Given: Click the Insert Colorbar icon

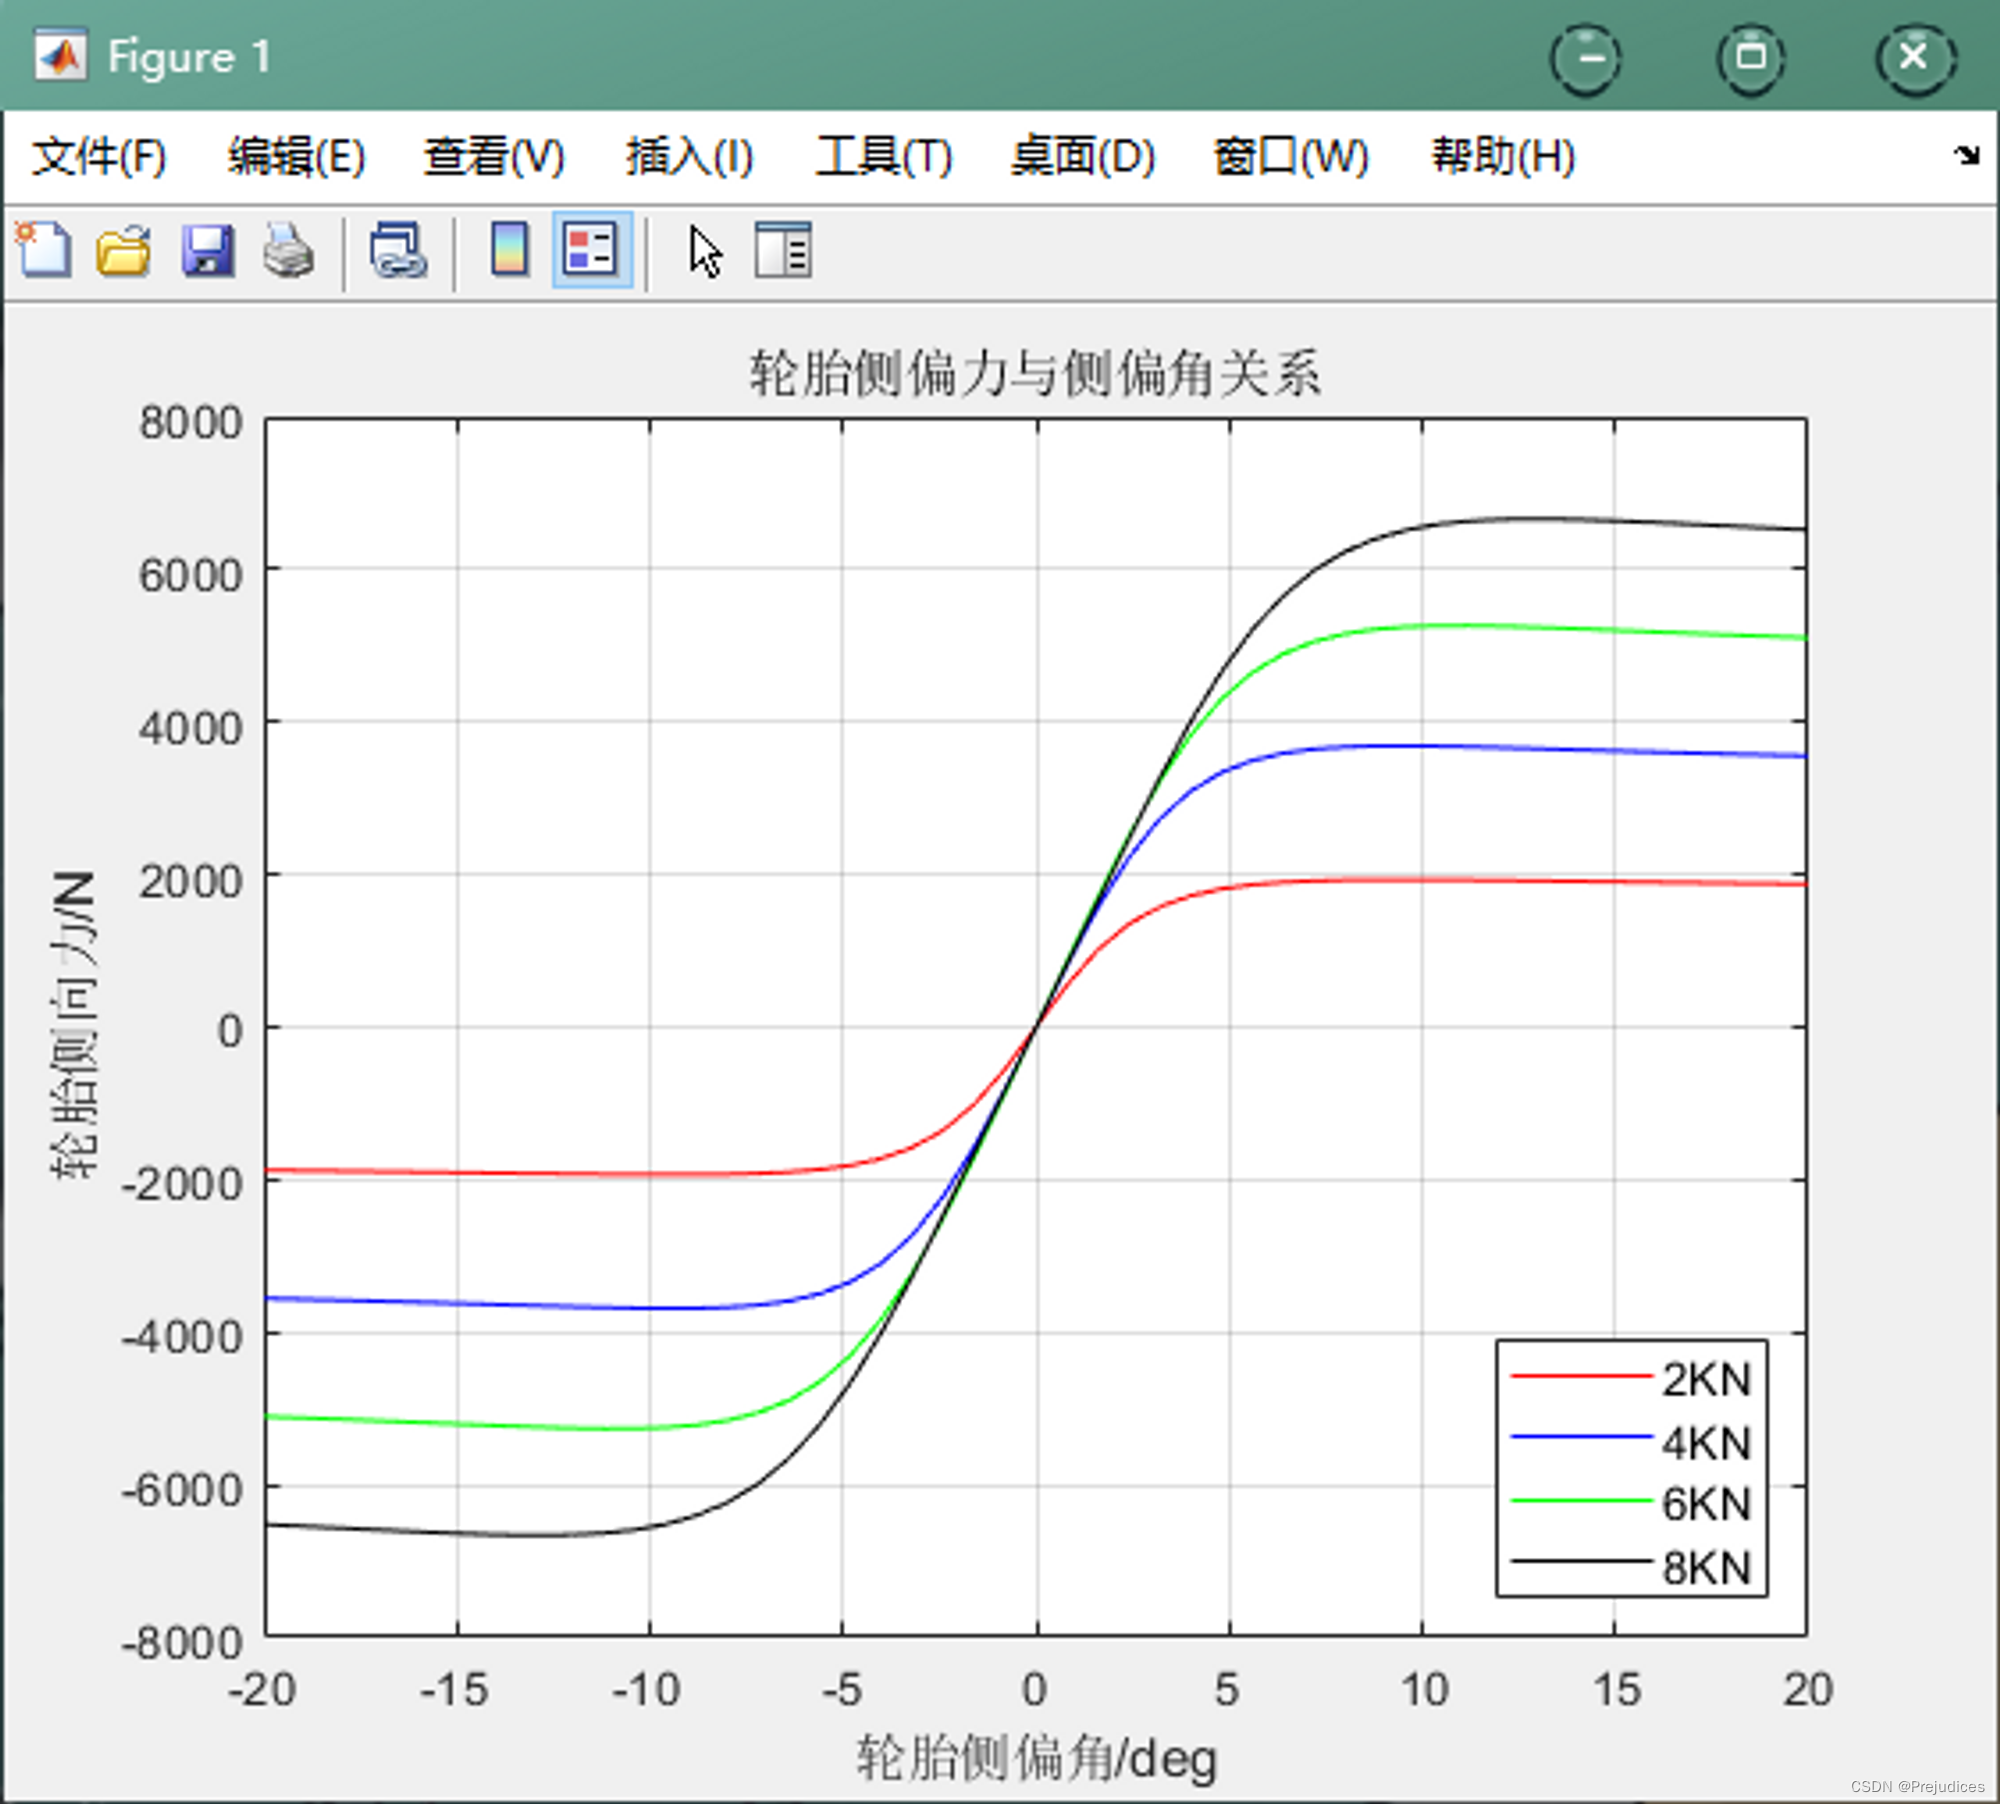Looking at the screenshot, I should [510, 250].
